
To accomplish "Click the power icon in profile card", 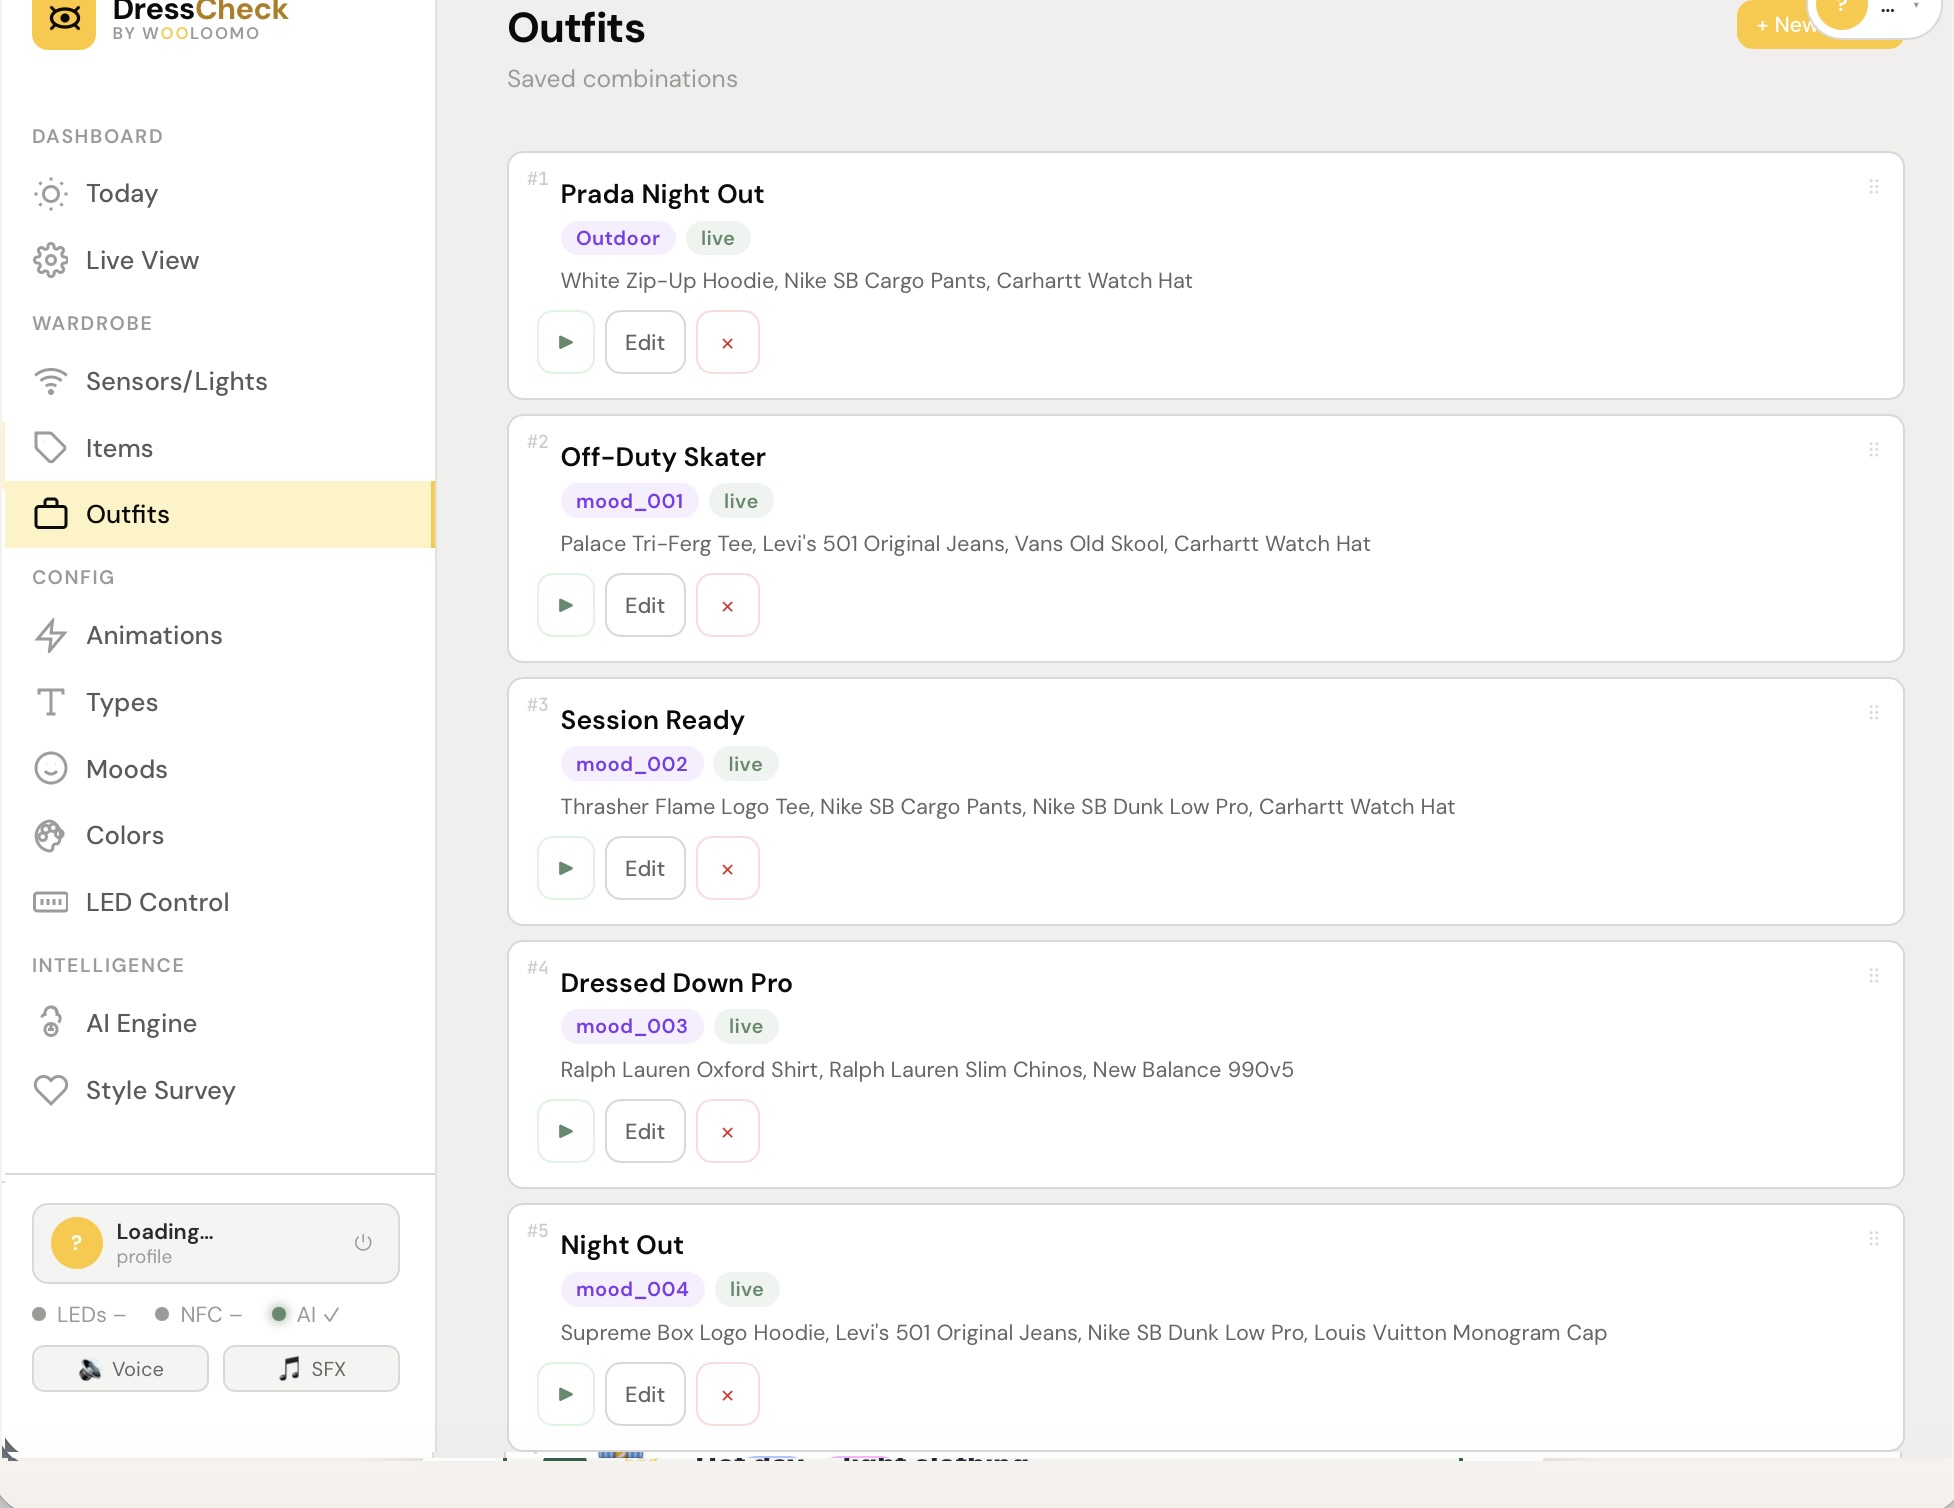I will coord(363,1242).
